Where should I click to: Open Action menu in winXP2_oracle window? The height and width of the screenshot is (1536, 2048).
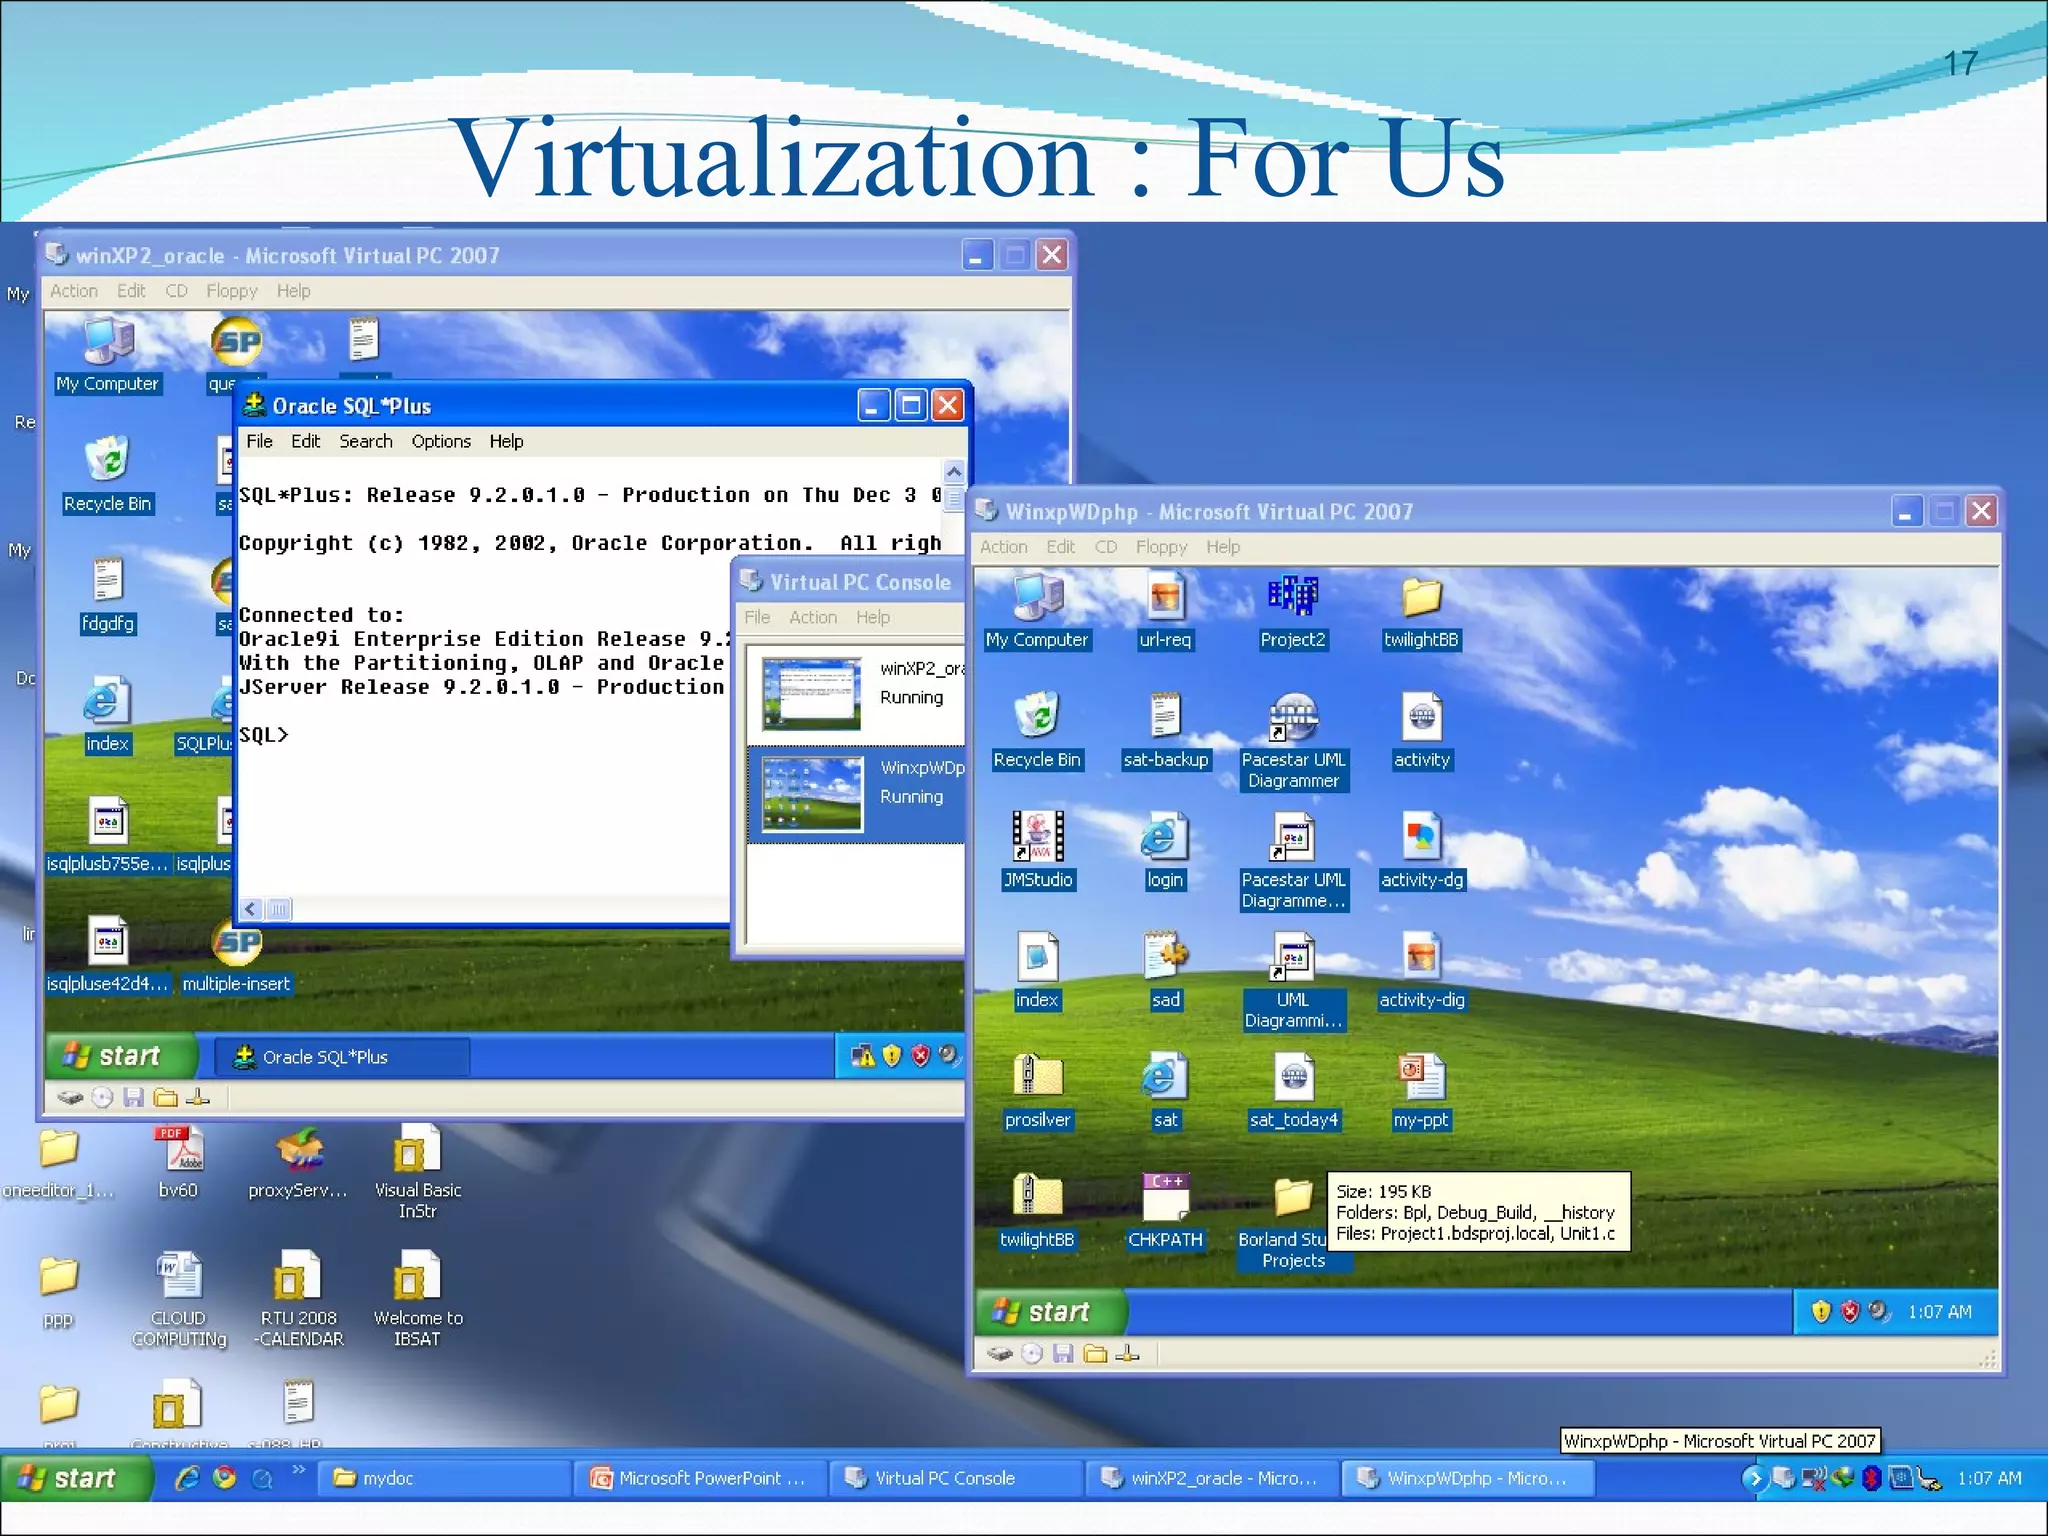coord(74,291)
